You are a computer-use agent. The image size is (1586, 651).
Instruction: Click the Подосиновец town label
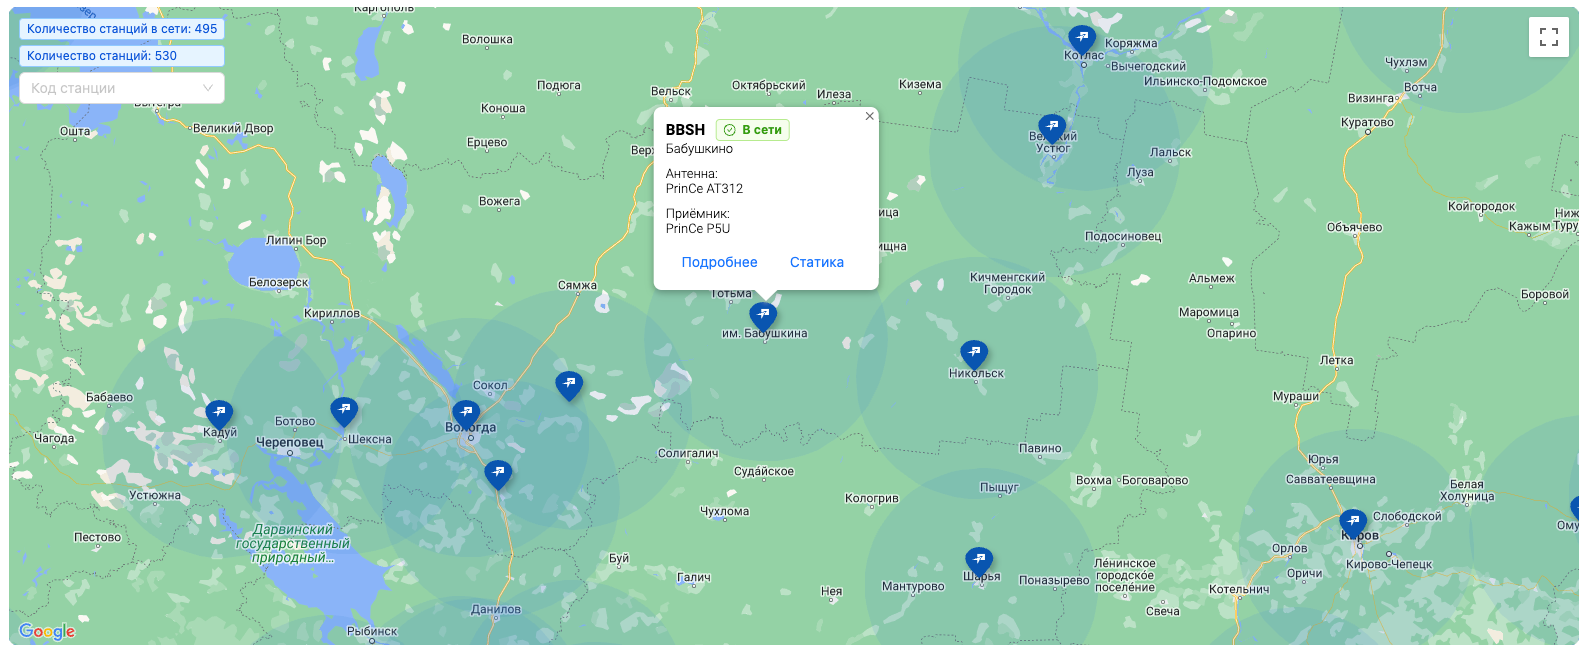[1123, 237]
